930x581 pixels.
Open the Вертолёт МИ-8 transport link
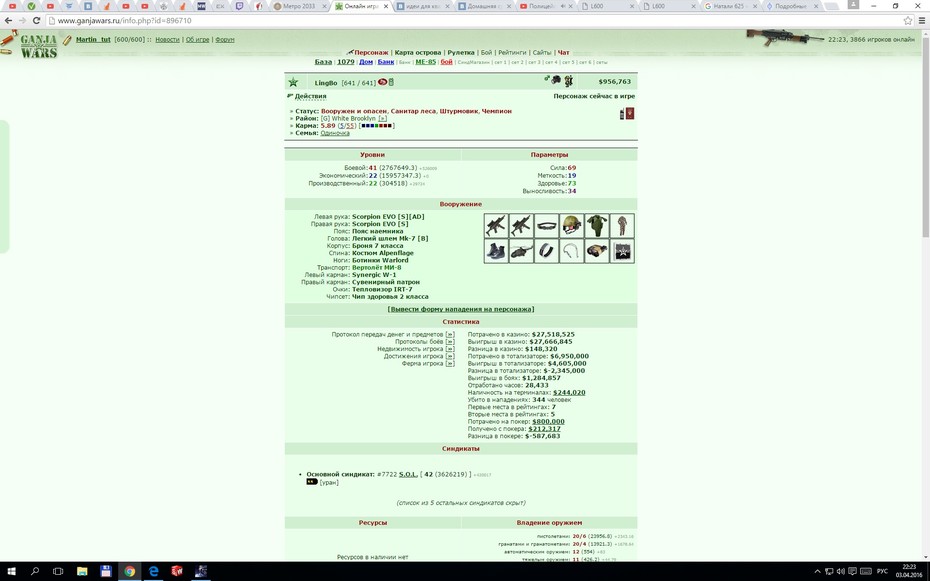coord(376,267)
